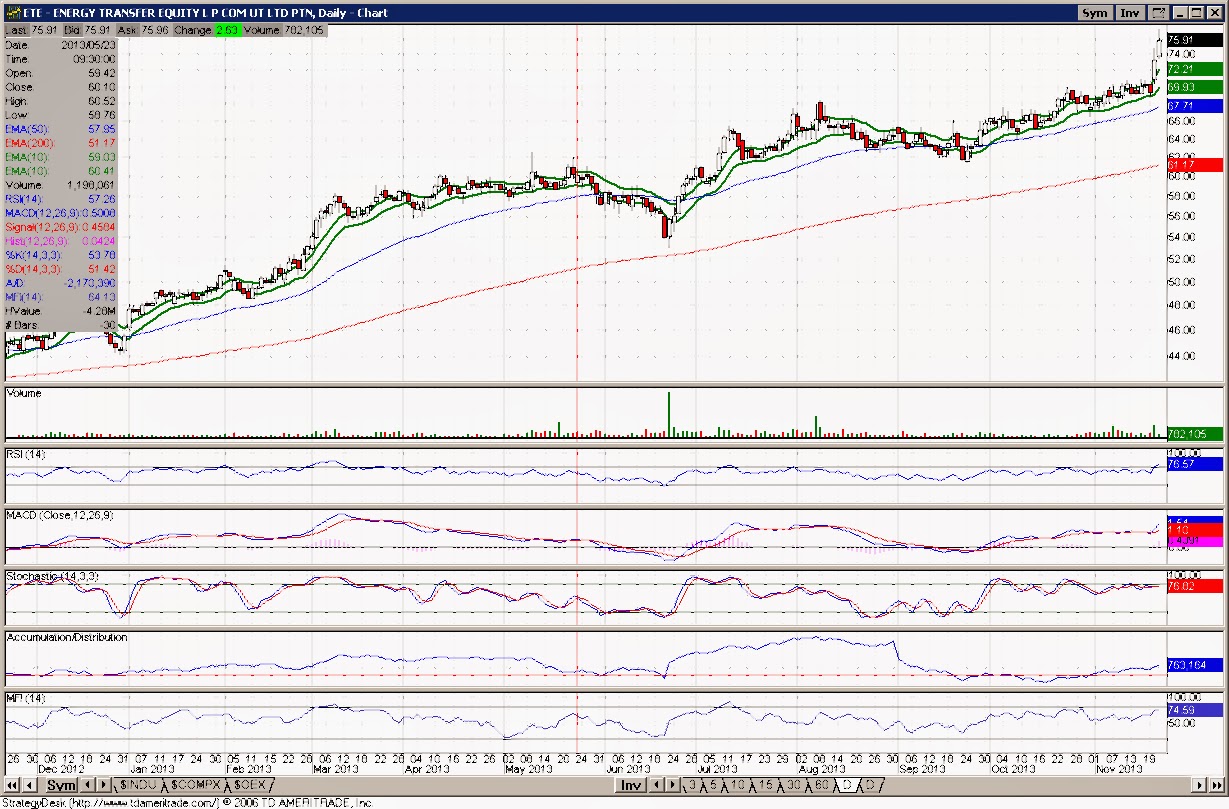Screen dimensions: 1229x809
Task: Click the Accumulation/Distribution 763,164 value label
Action: (x=1194, y=664)
